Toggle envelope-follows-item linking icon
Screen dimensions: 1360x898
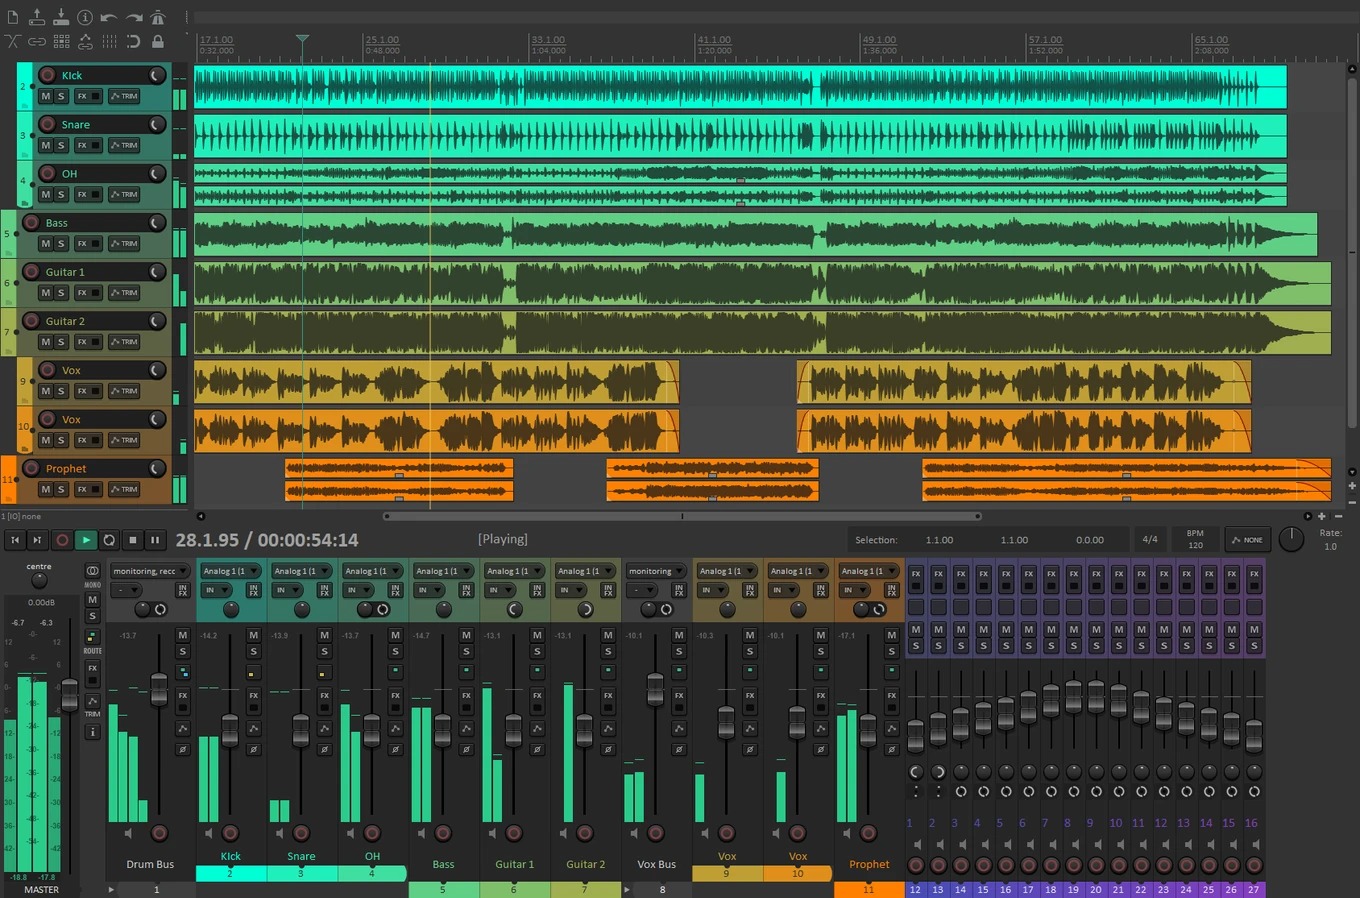click(x=85, y=41)
